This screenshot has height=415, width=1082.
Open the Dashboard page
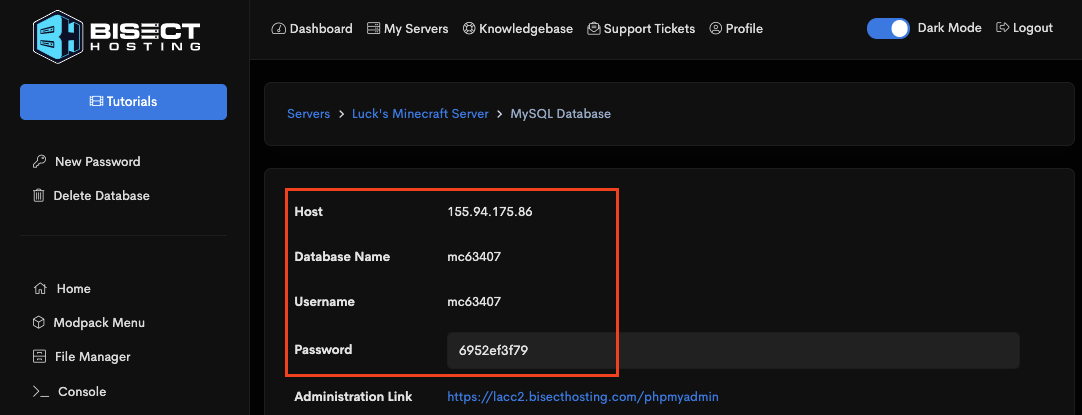click(312, 29)
